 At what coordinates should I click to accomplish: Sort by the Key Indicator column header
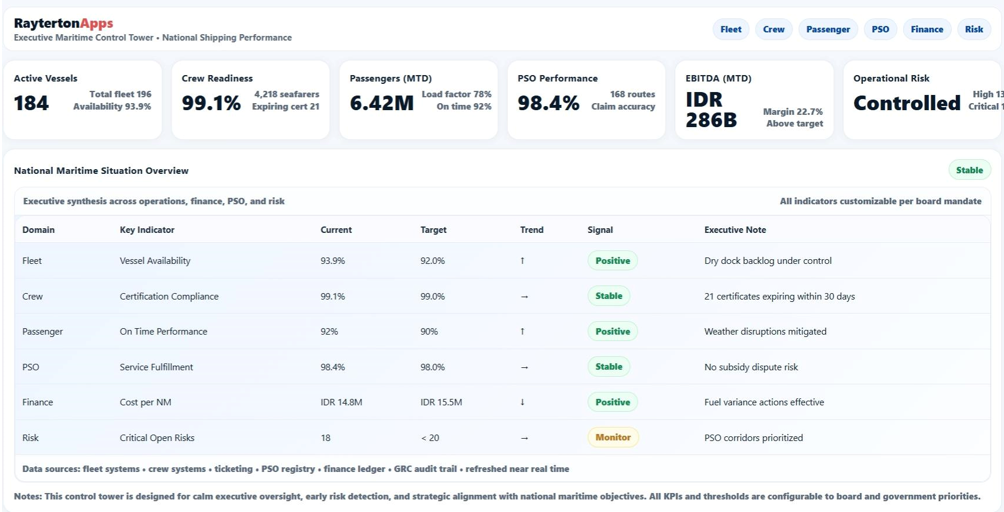[147, 230]
